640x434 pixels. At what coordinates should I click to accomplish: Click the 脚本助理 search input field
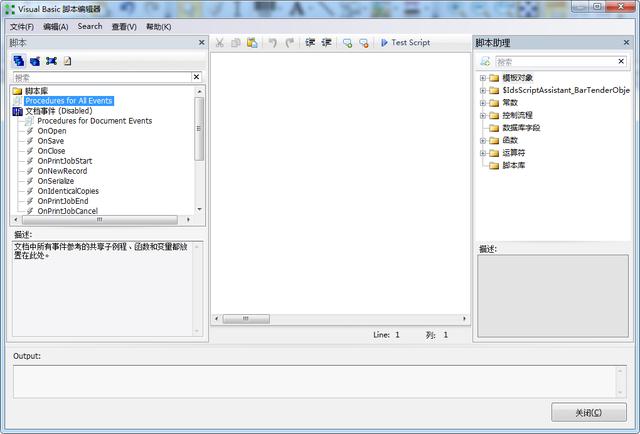tap(560, 61)
